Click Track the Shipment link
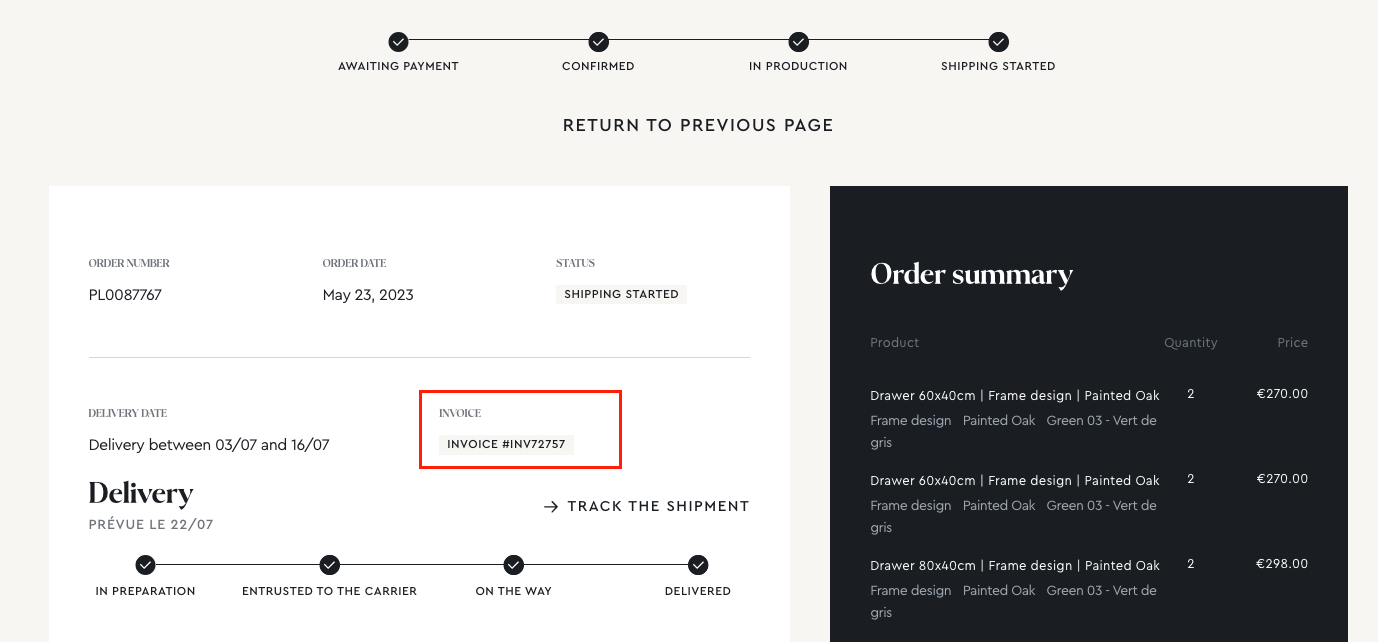The image size is (1378, 642). pos(658,506)
